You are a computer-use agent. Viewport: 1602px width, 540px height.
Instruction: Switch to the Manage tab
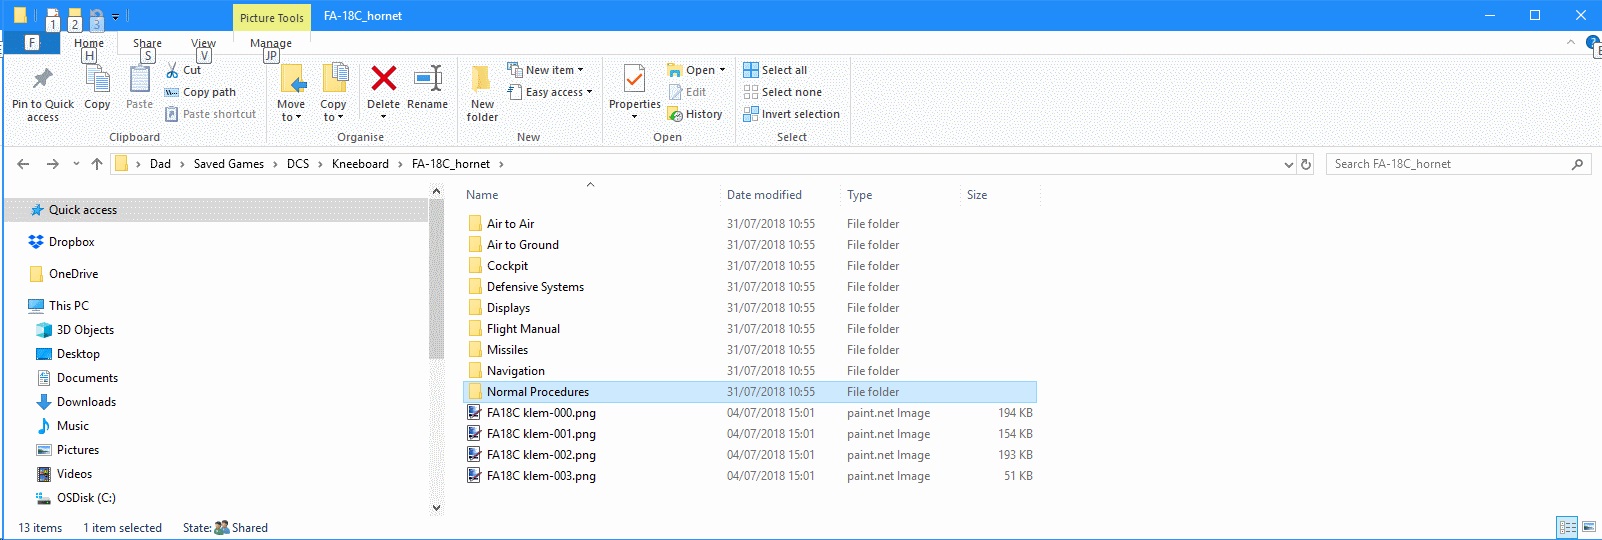(x=271, y=43)
